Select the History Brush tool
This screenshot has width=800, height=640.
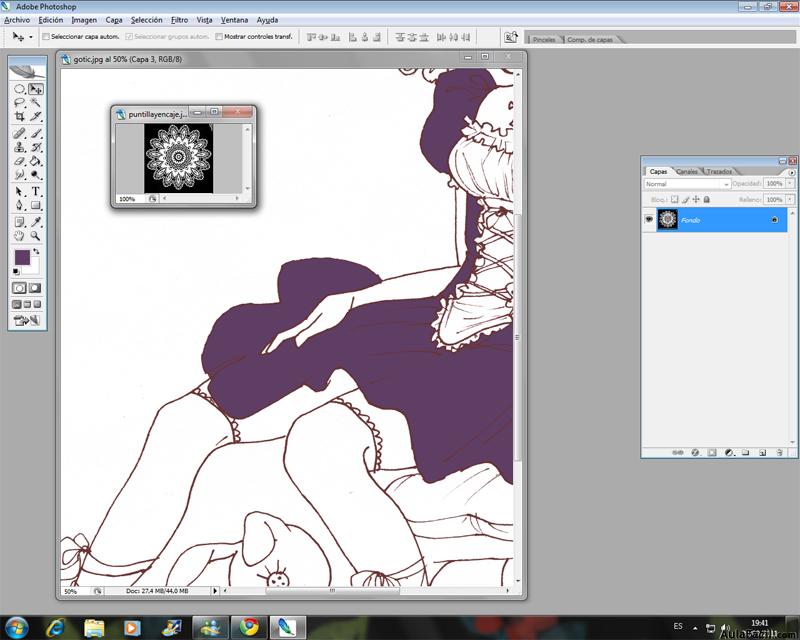coord(36,147)
